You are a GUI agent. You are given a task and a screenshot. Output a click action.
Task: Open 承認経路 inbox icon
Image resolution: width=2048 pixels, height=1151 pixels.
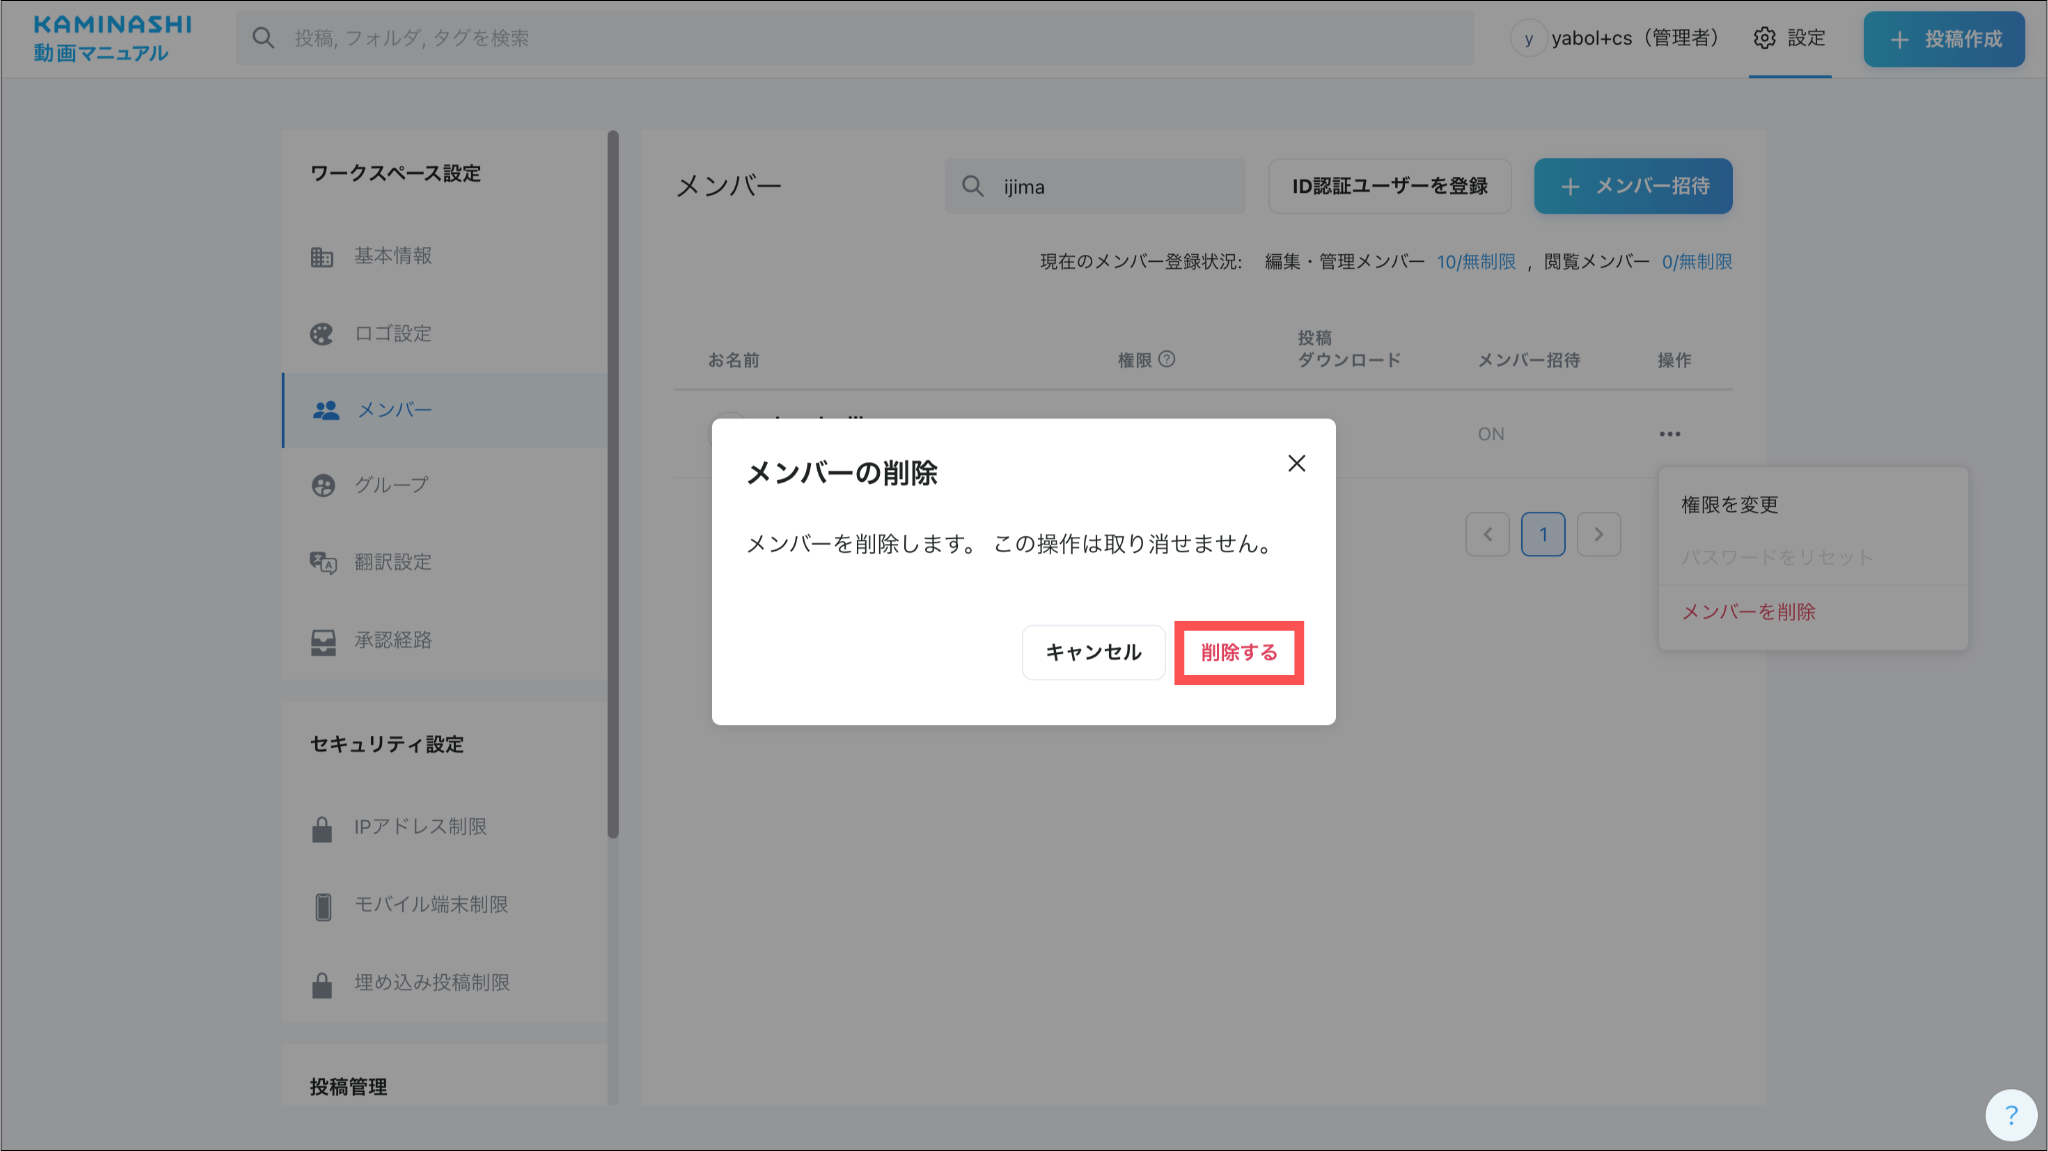(x=322, y=641)
